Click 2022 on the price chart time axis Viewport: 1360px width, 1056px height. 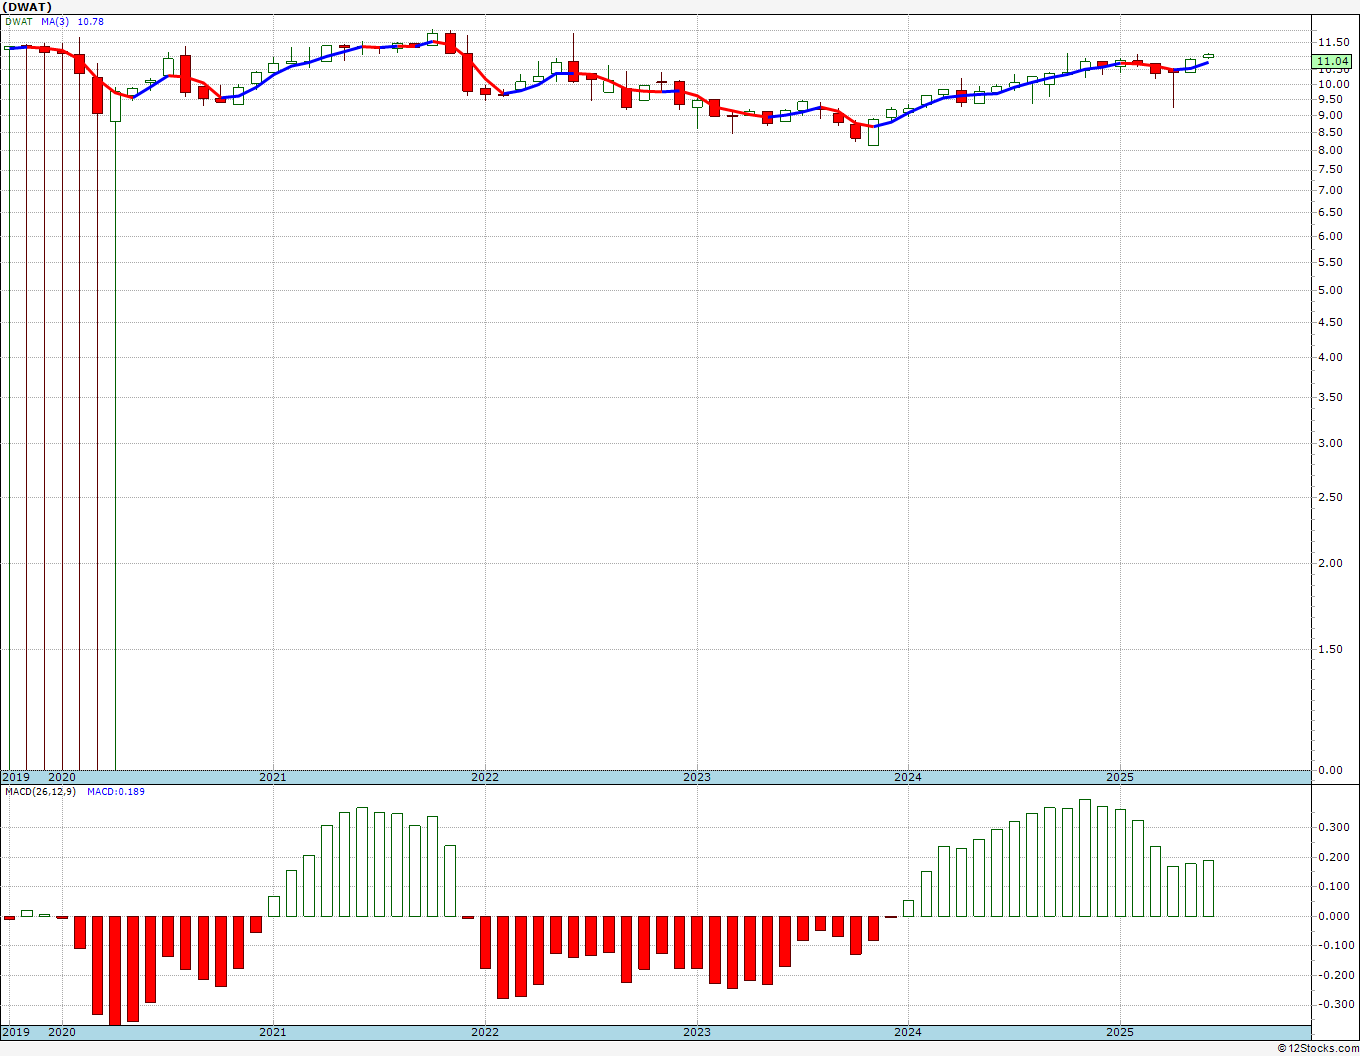point(485,777)
